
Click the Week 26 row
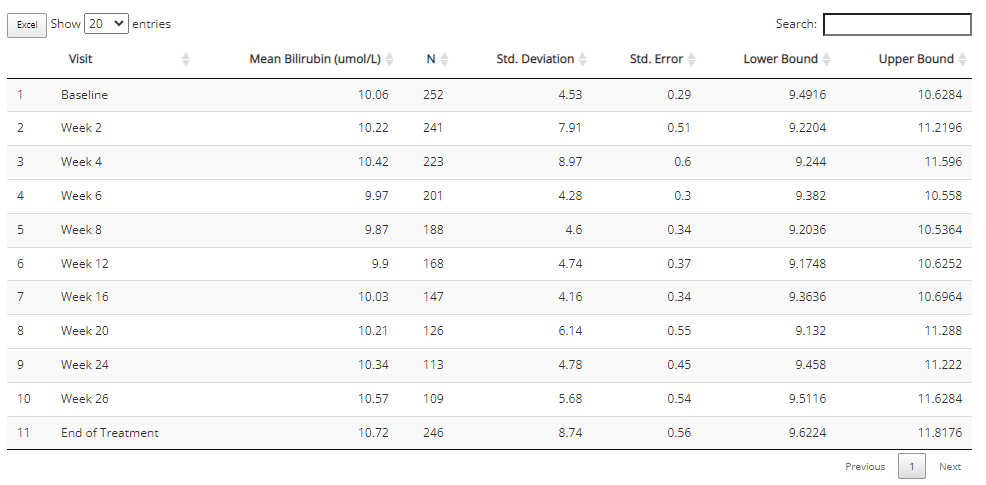(x=489, y=399)
